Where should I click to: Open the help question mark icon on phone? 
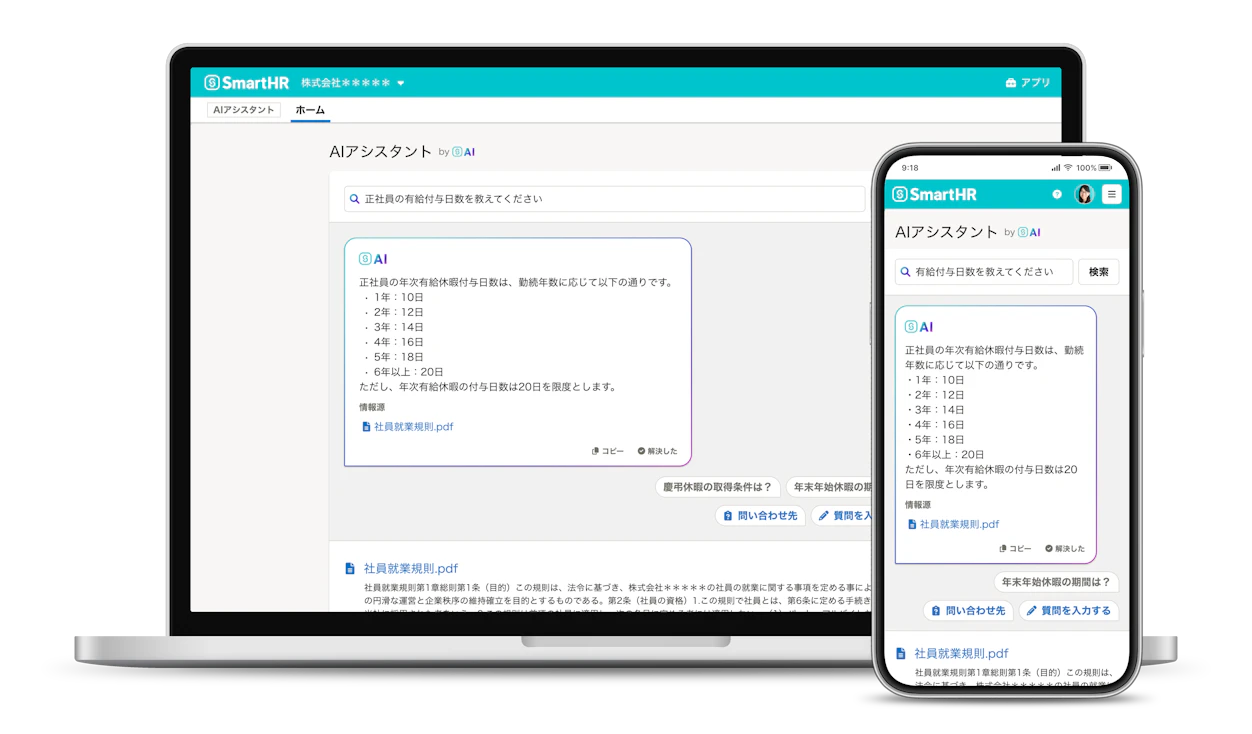1057,194
